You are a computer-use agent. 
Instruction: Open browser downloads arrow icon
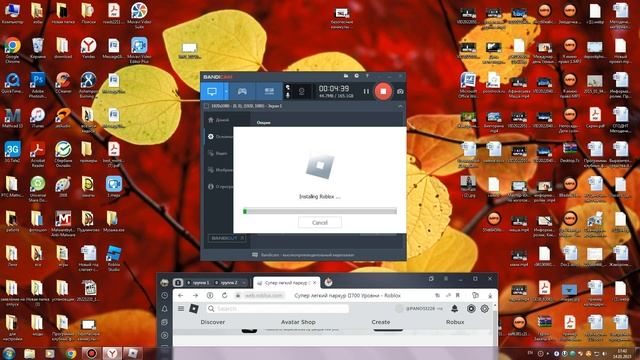pos(490,295)
